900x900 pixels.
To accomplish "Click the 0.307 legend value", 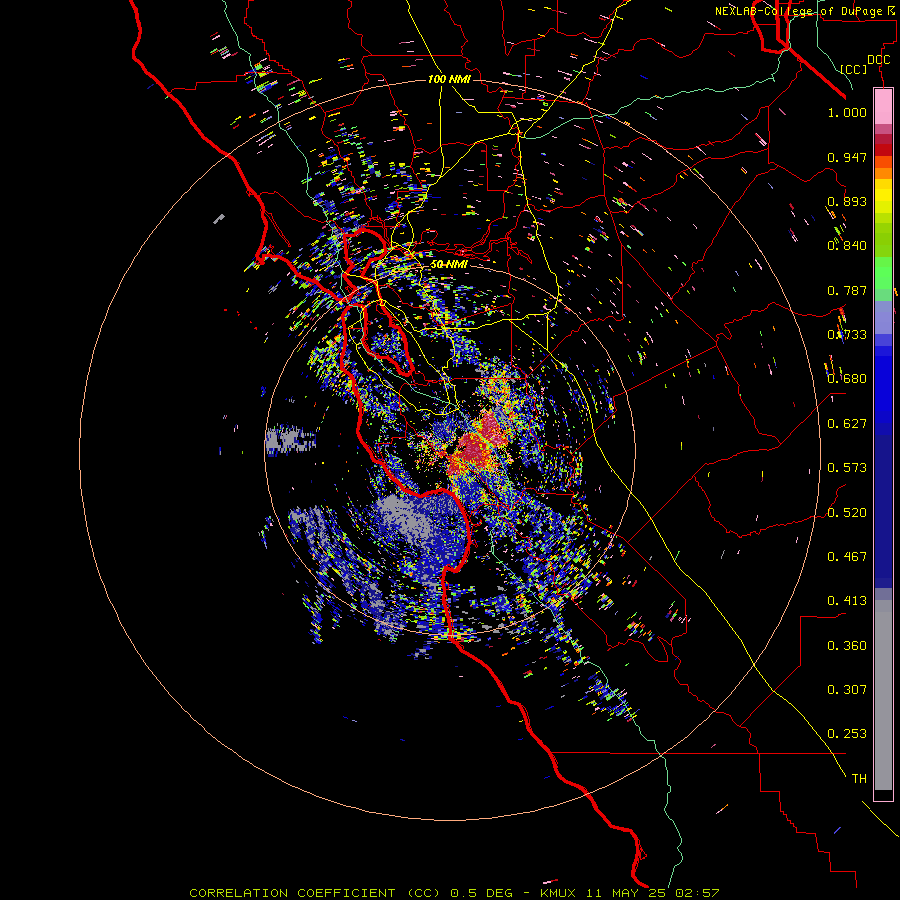I will (847, 690).
